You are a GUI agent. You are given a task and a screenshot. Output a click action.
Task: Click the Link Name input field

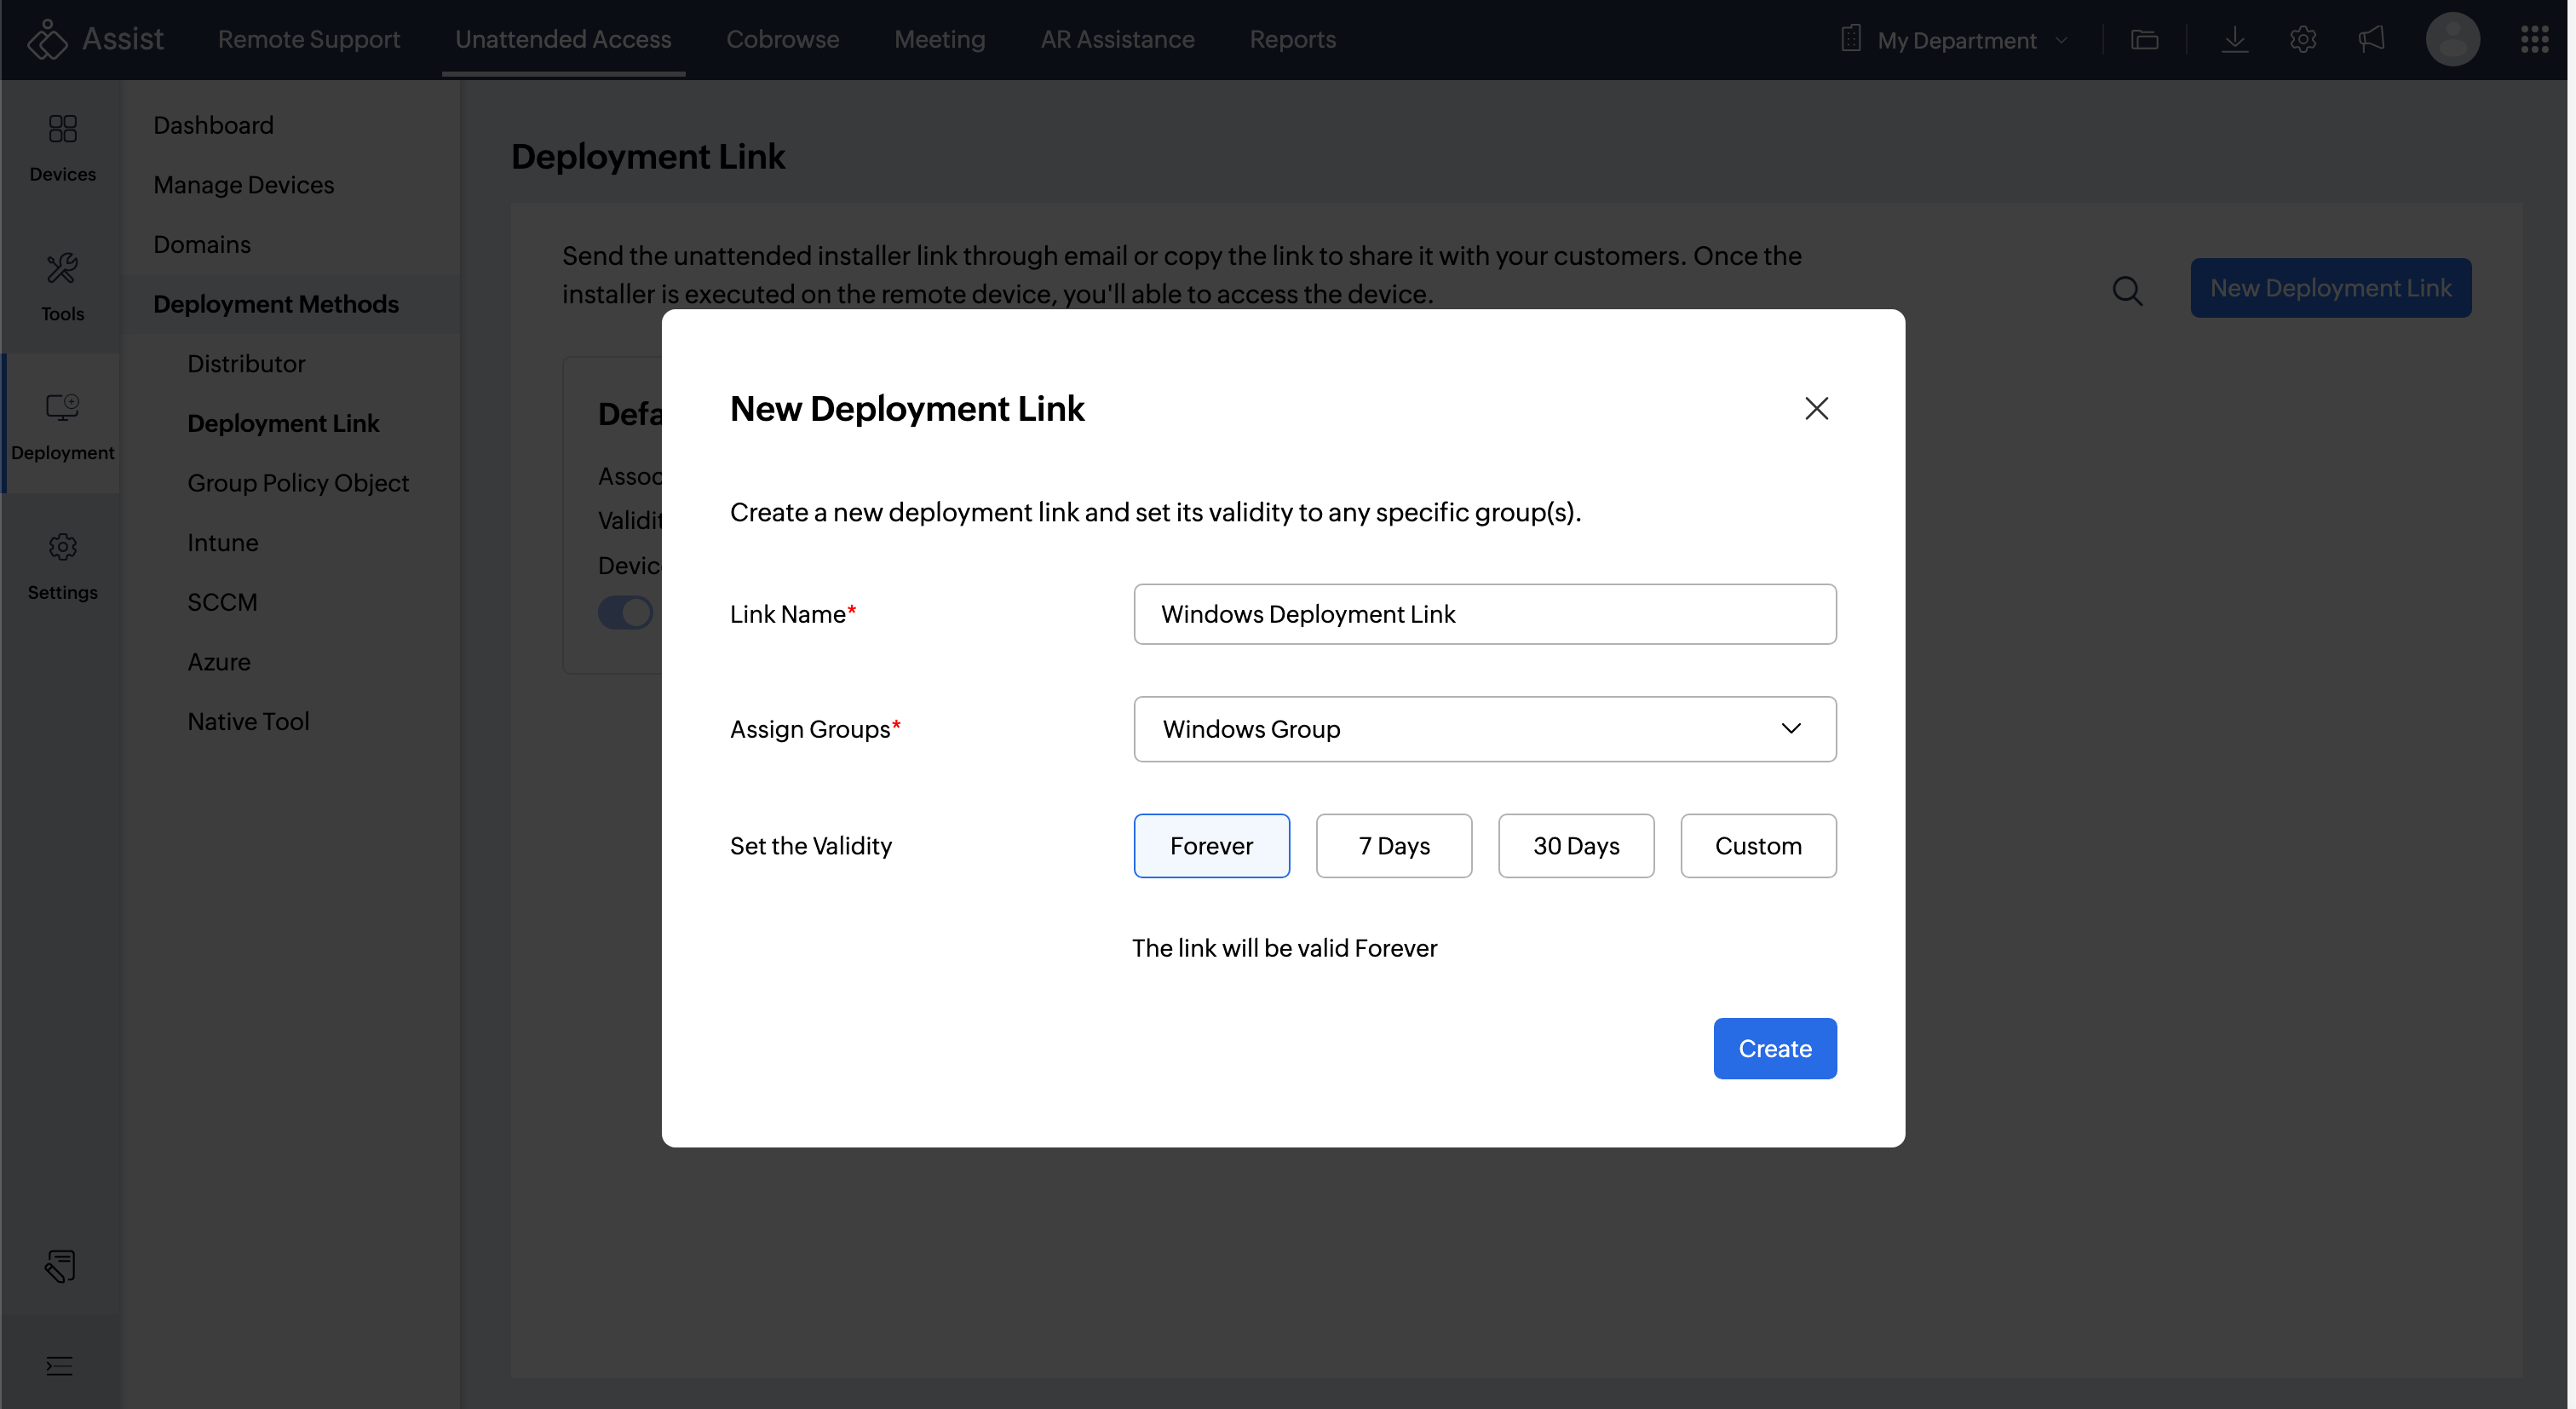1484,614
